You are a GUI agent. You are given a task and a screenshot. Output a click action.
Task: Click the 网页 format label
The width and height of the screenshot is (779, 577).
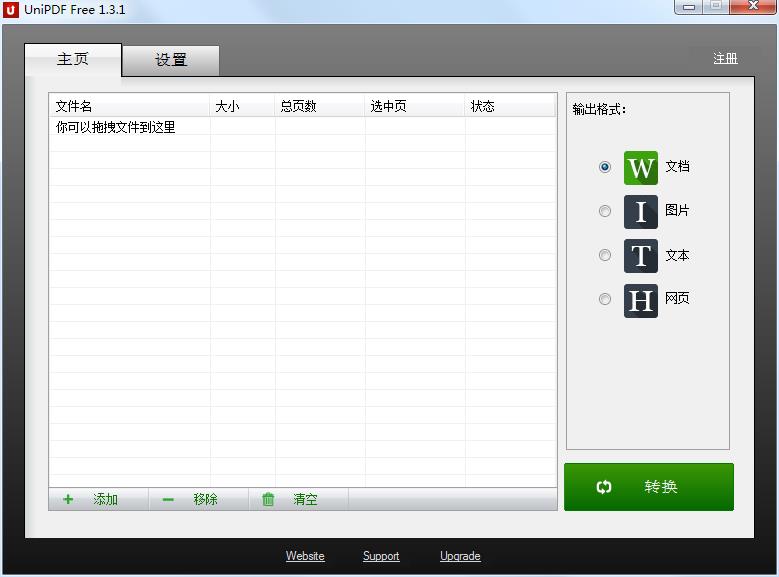[677, 298]
